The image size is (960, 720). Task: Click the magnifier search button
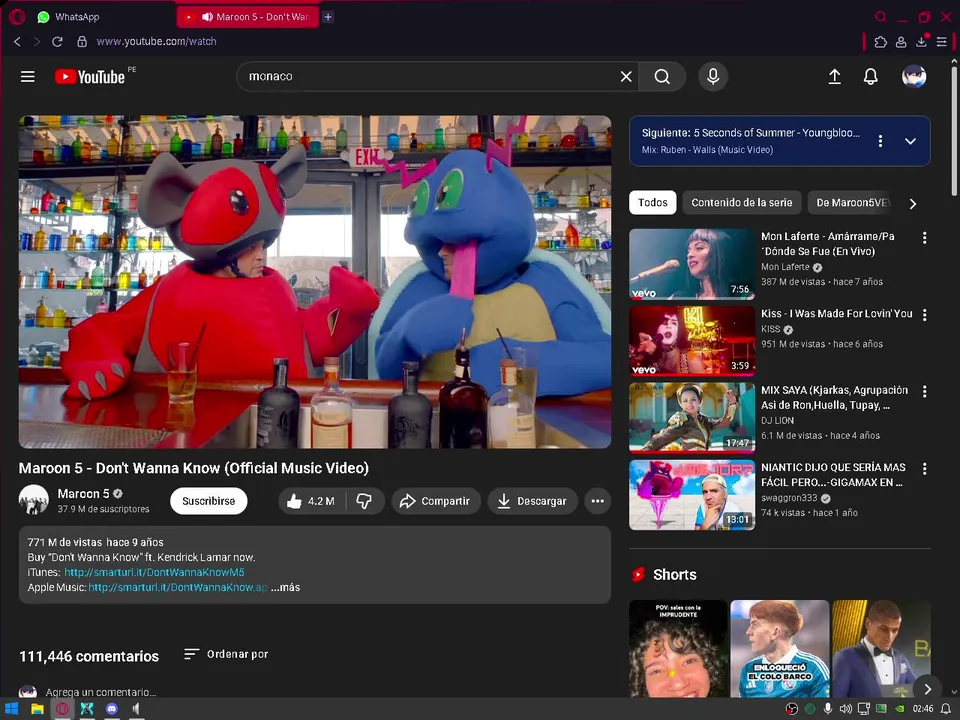(662, 77)
